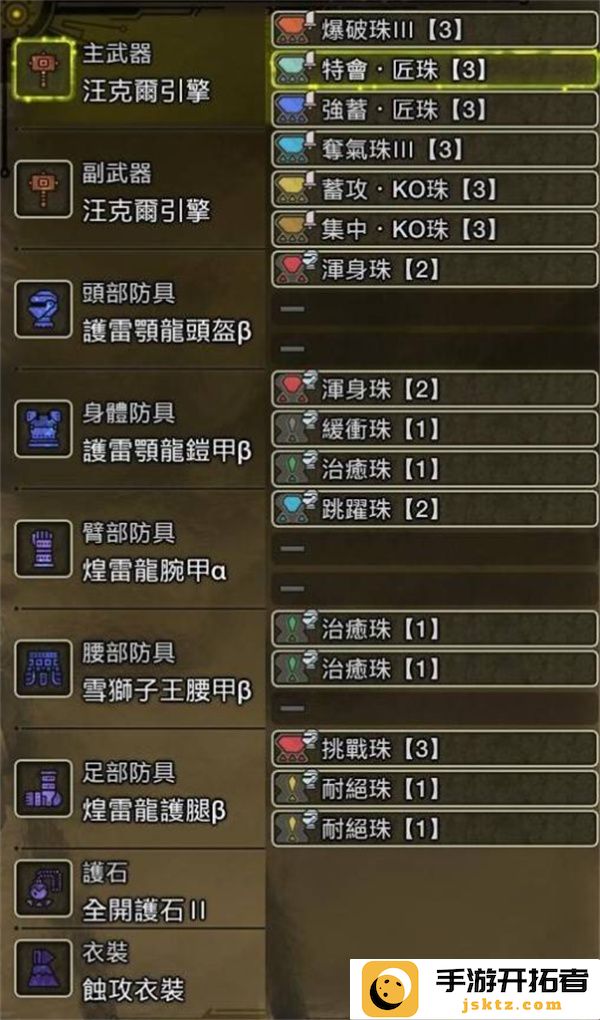The height and width of the screenshot is (1020, 600).
Task: Click the leg armor boots icon
Action: [x=43, y=788]
